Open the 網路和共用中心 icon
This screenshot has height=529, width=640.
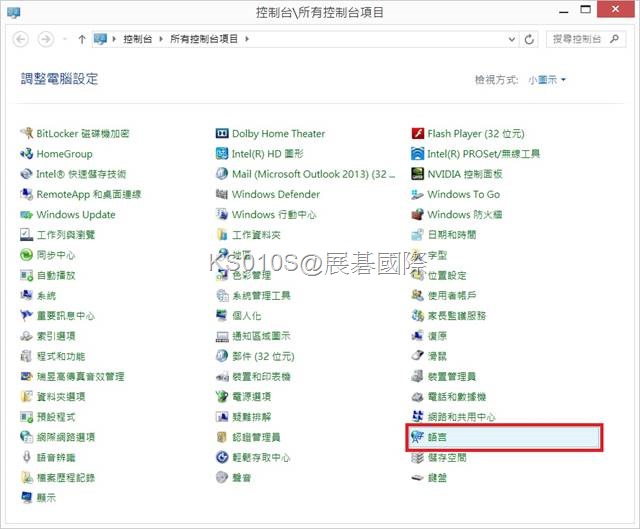(x=418, y=416)
